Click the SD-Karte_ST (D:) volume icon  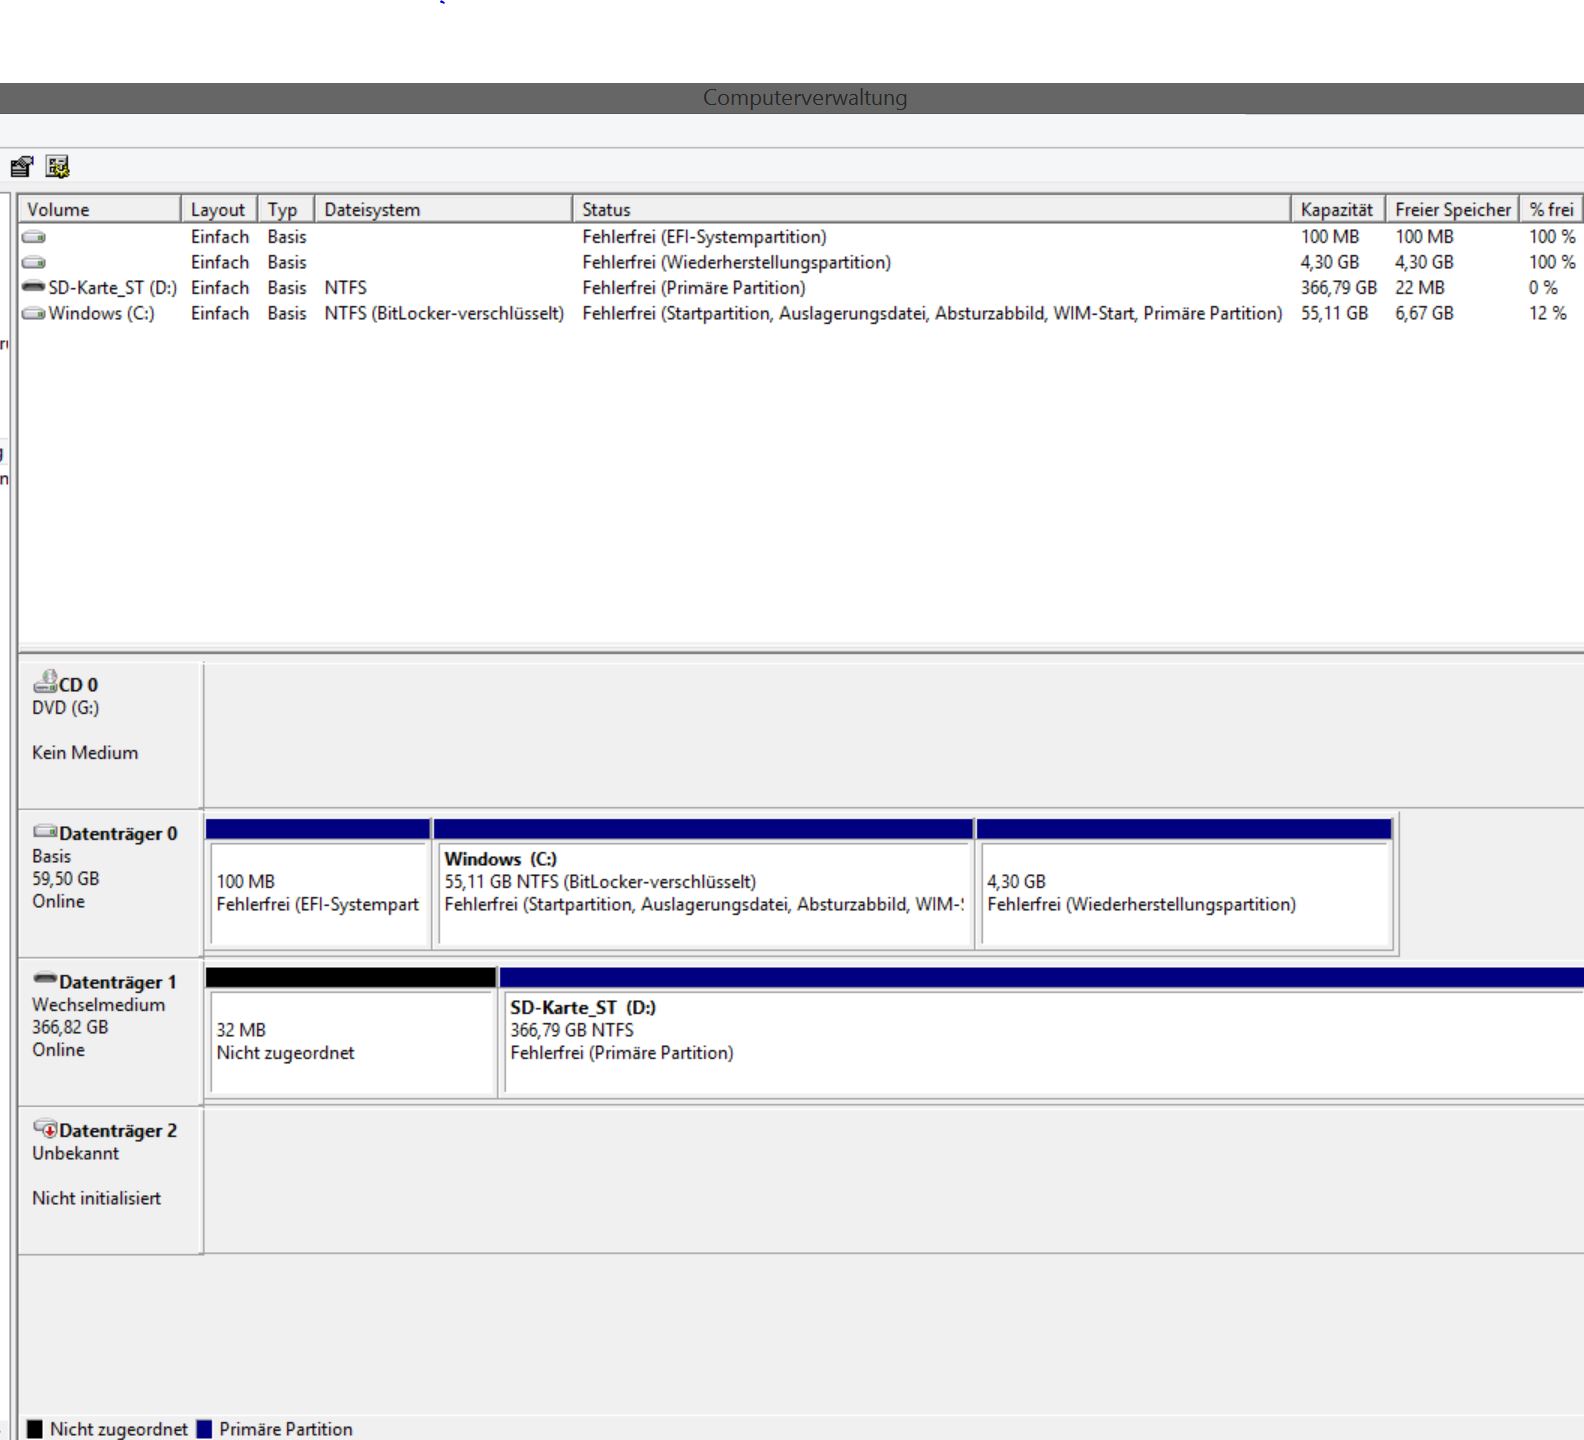click(34, 288)
